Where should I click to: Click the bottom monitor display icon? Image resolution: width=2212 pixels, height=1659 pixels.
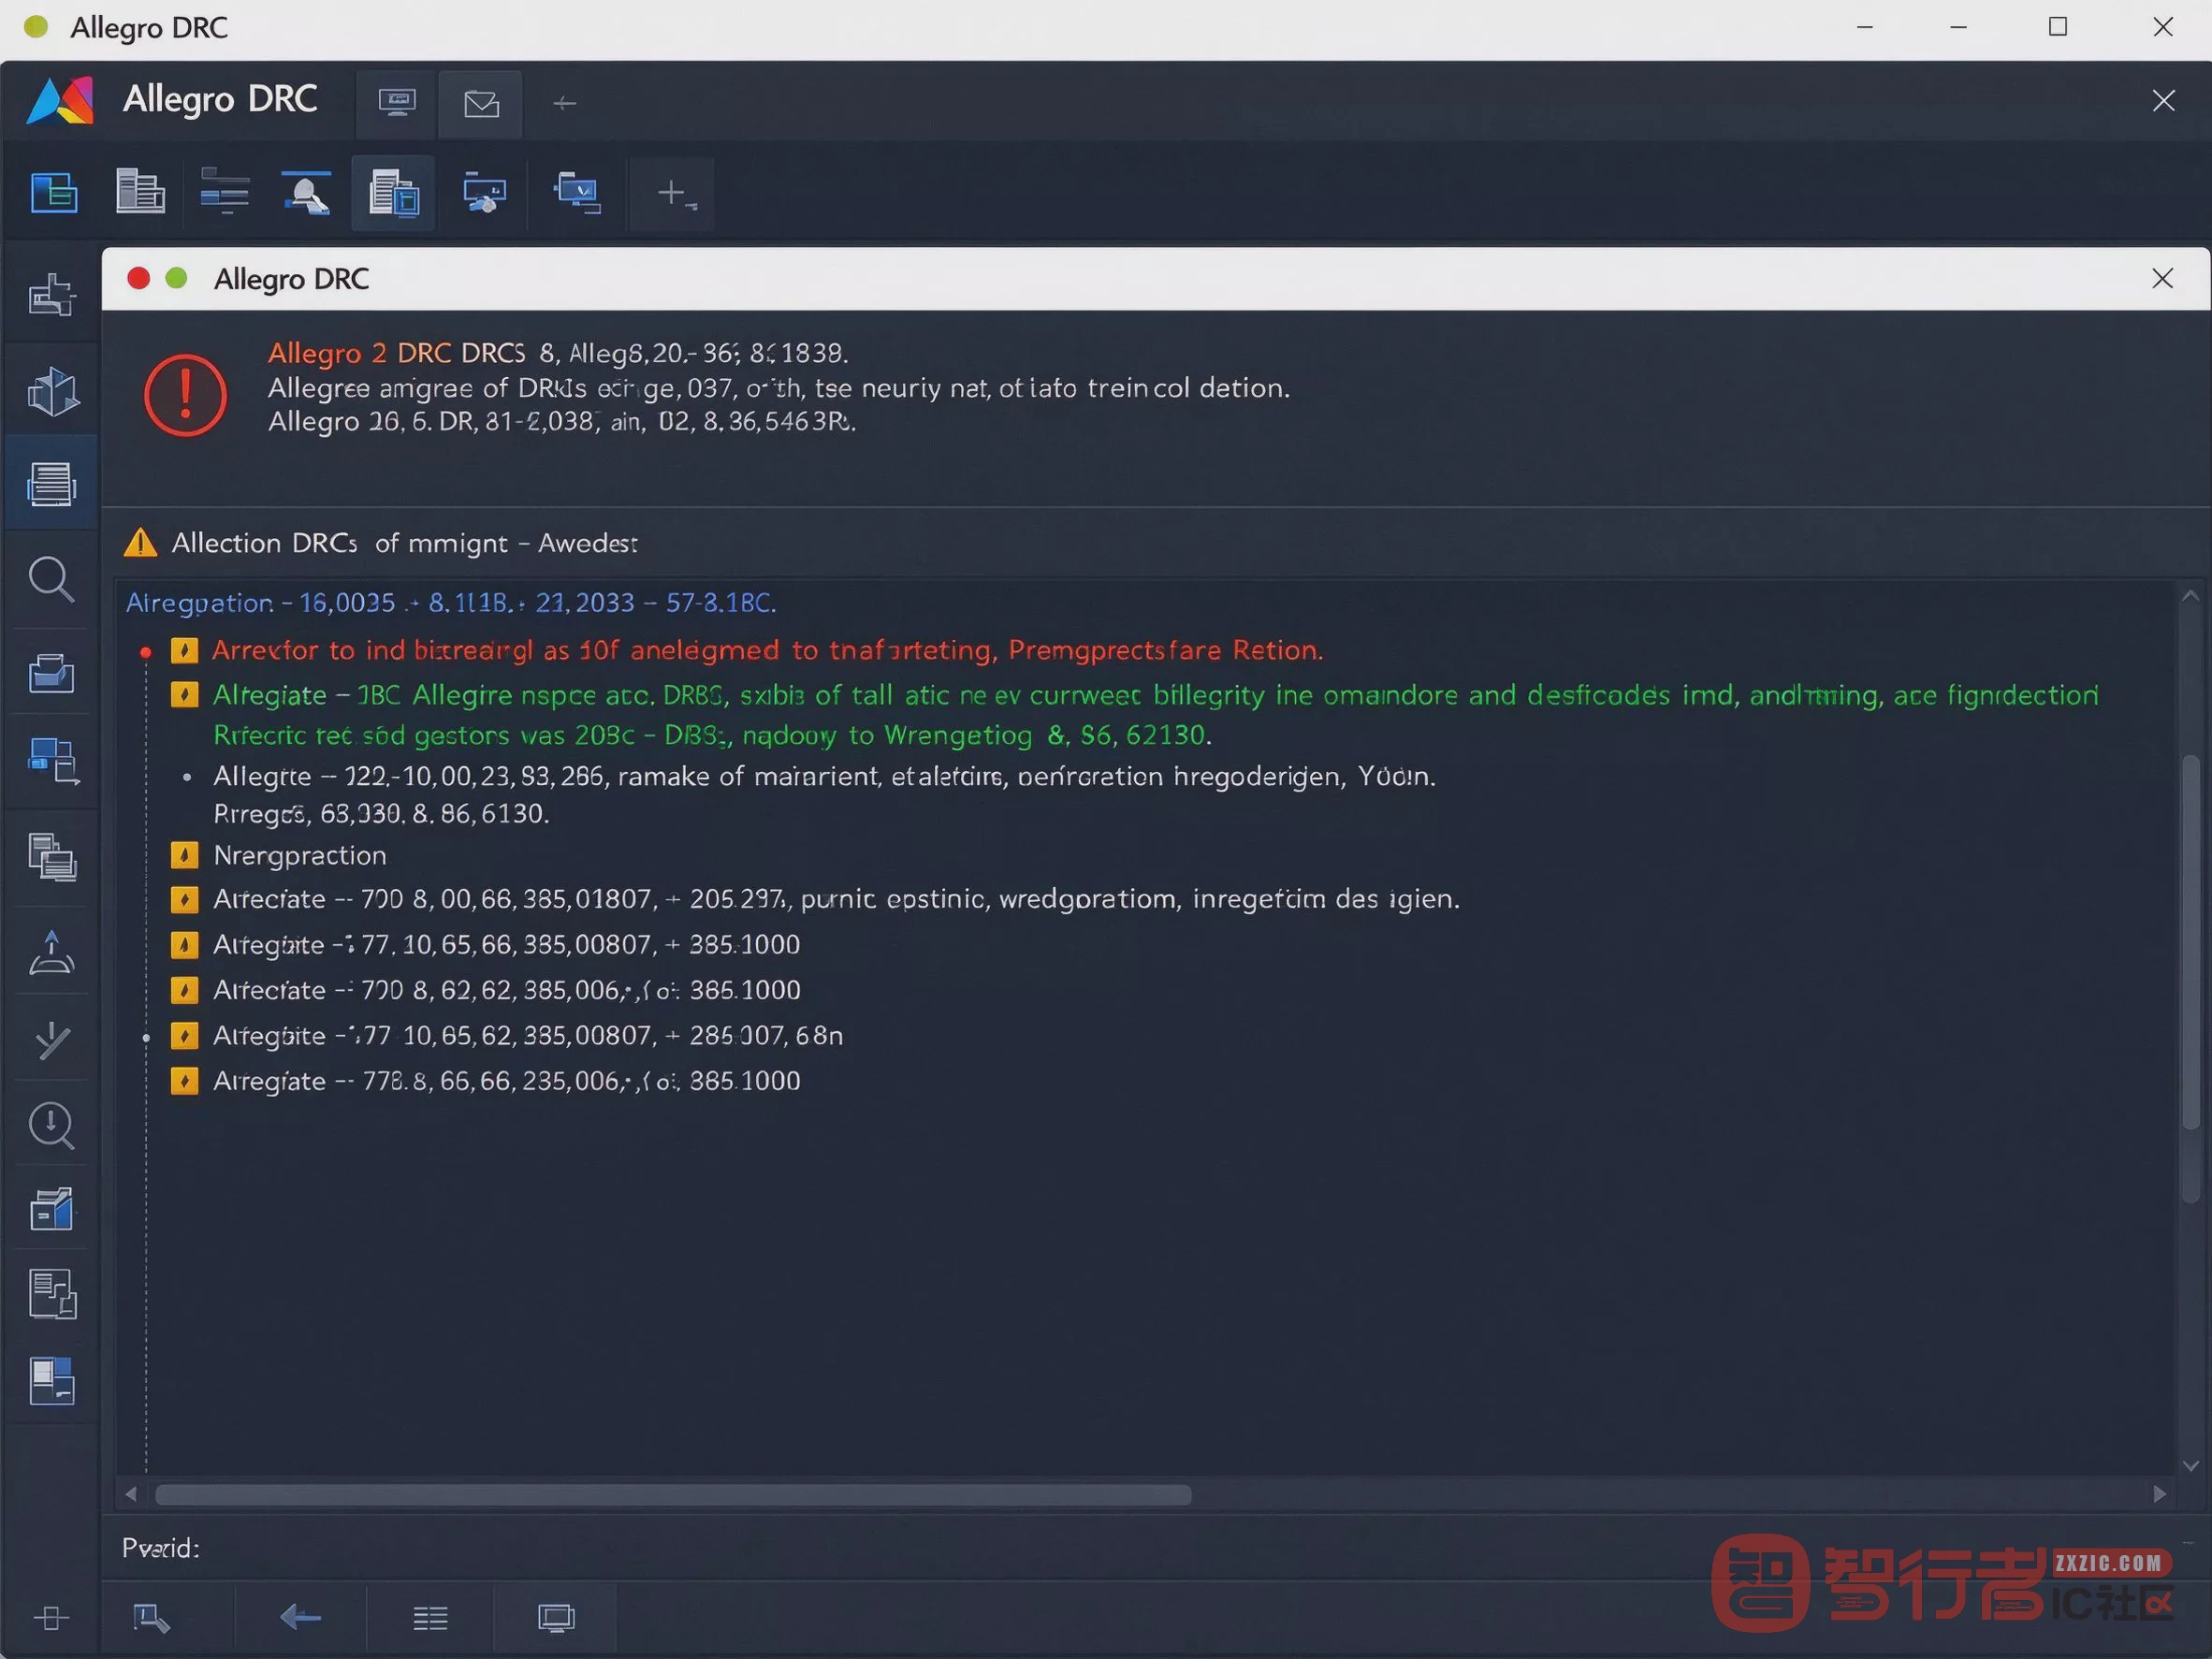[x=556, y=1618]
